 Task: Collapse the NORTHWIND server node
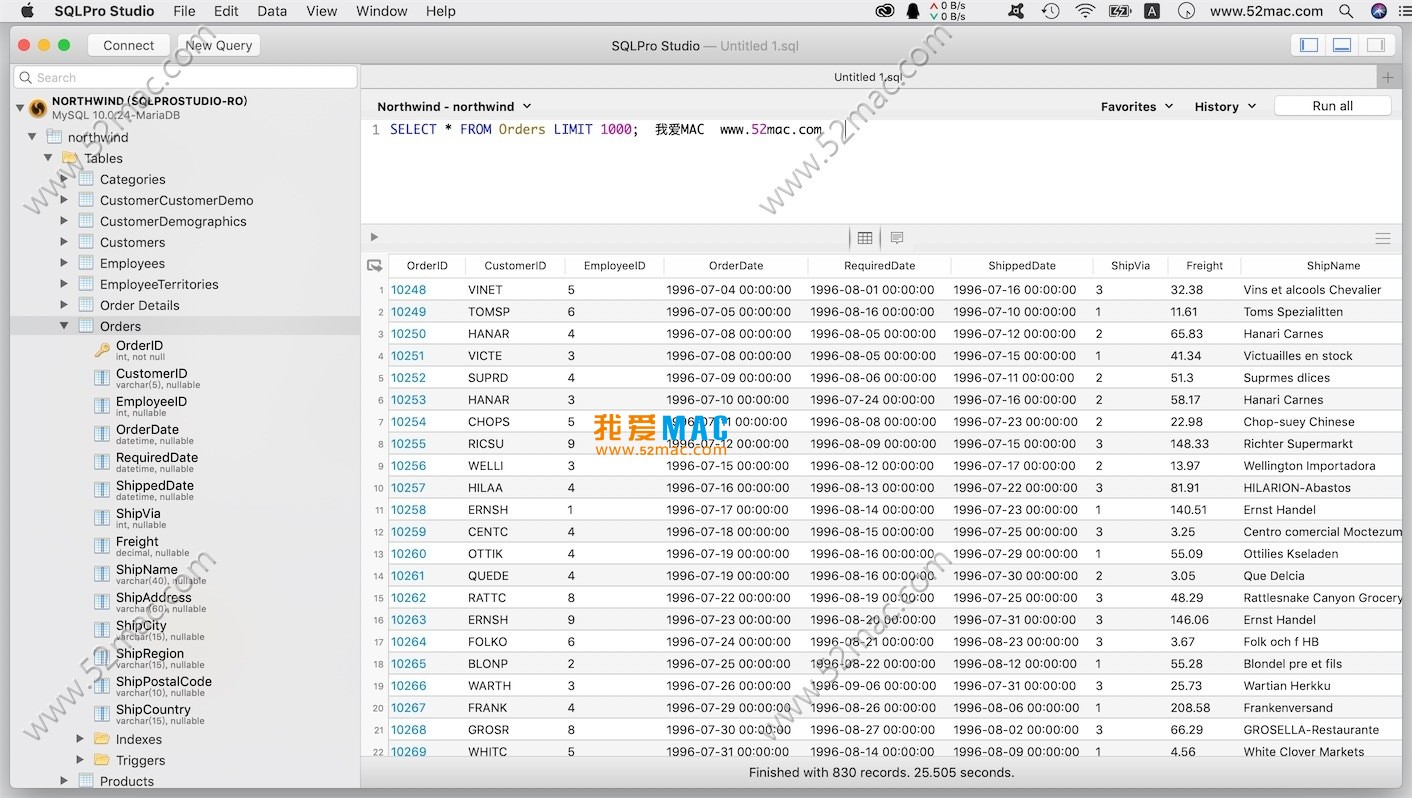20,106
